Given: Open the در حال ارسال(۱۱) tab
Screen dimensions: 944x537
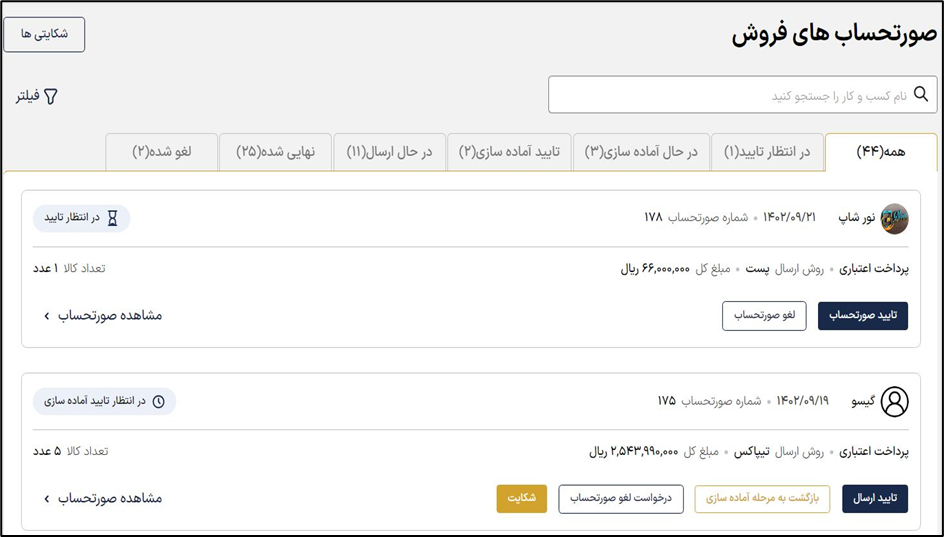Looking at the screenshot, I should pos(390,152).
